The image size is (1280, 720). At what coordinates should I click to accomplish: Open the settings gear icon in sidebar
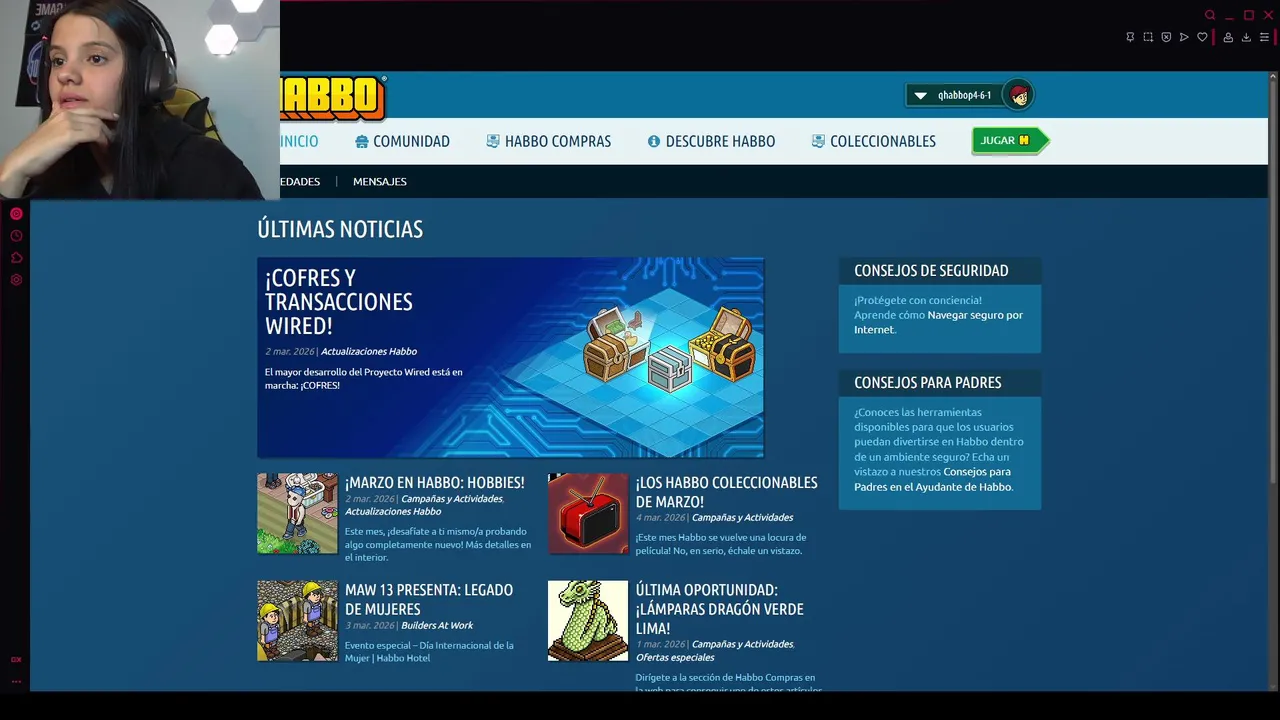(x=16, y=280)
